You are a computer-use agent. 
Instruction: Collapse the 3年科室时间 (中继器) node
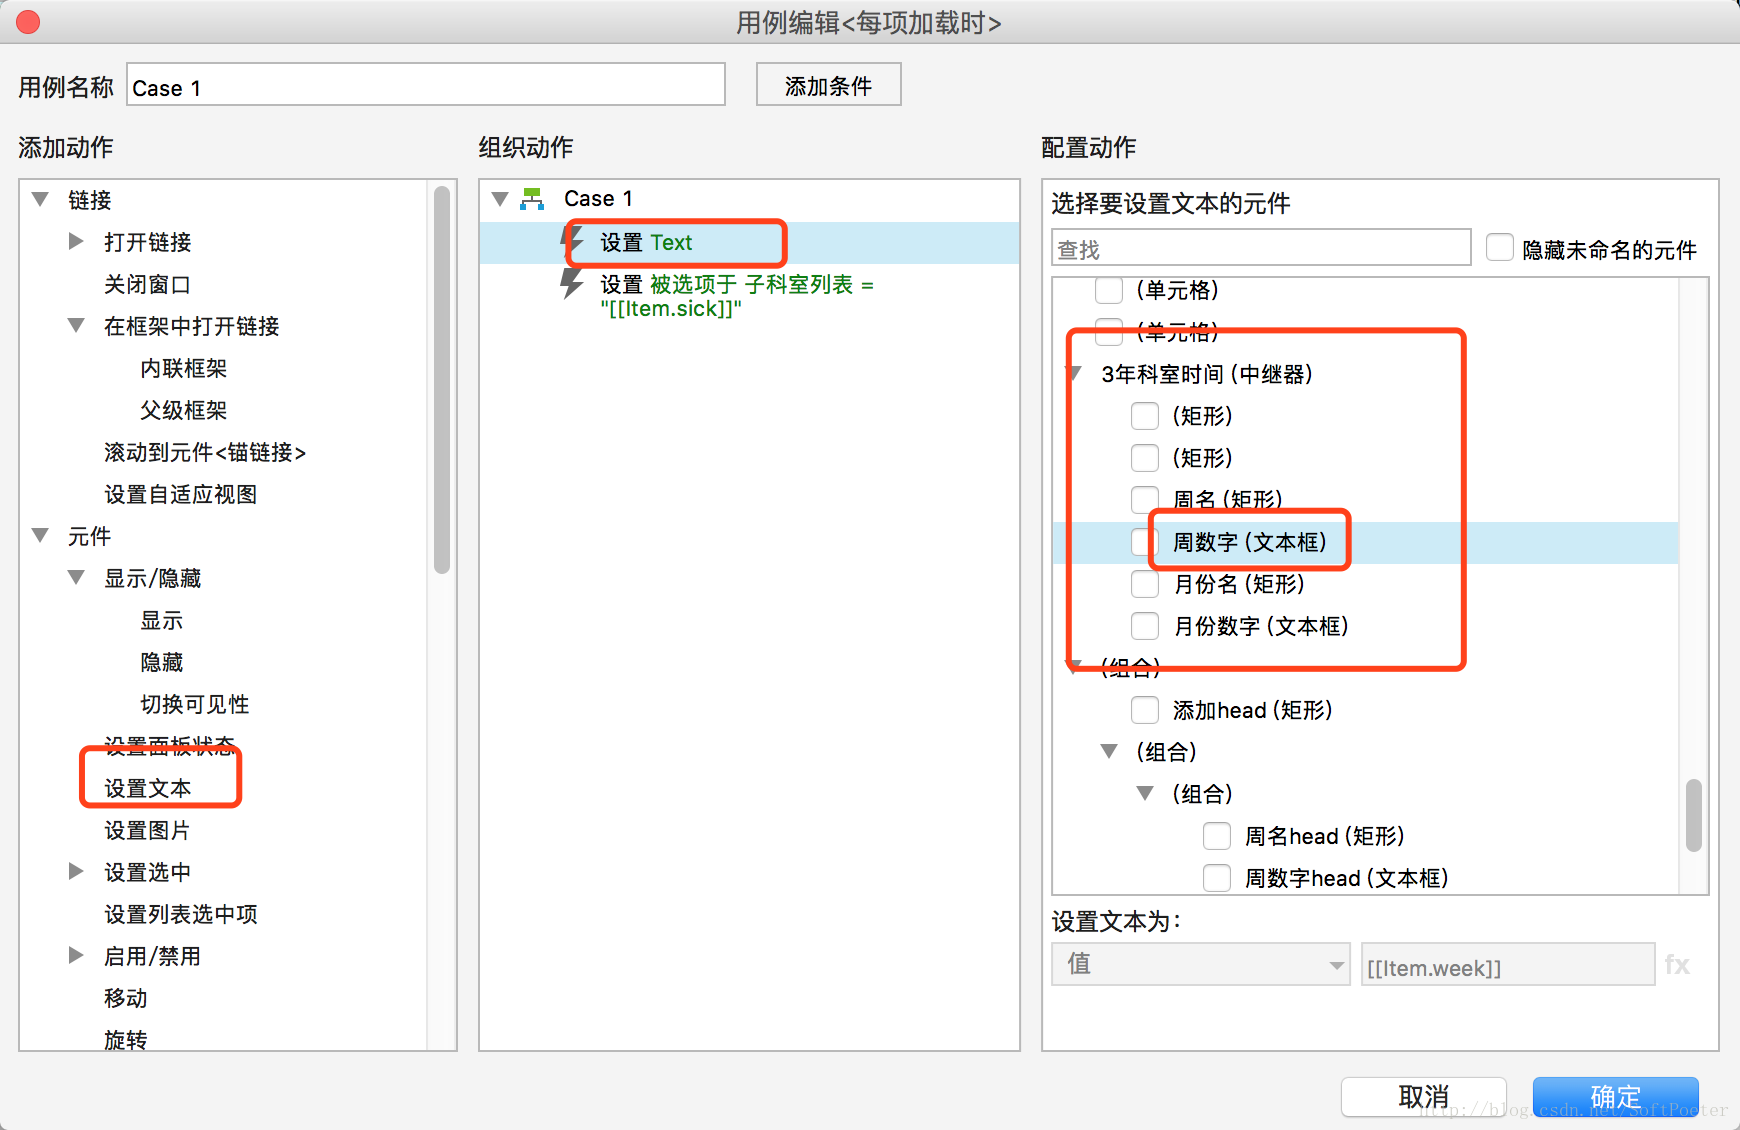[1076, 374]
